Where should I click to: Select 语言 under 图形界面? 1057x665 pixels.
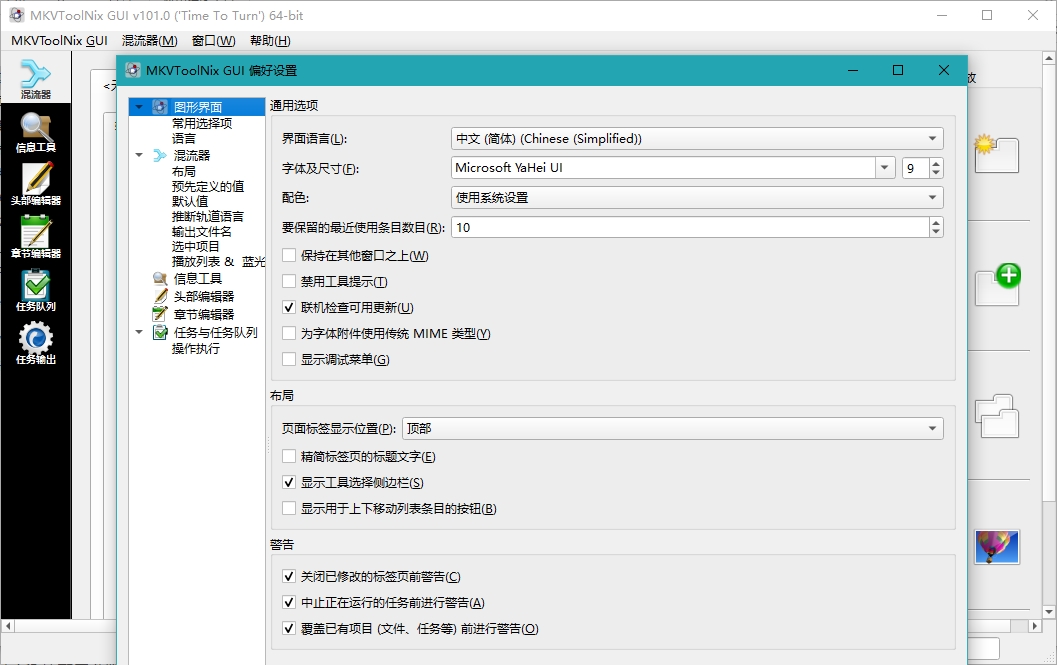183,139
